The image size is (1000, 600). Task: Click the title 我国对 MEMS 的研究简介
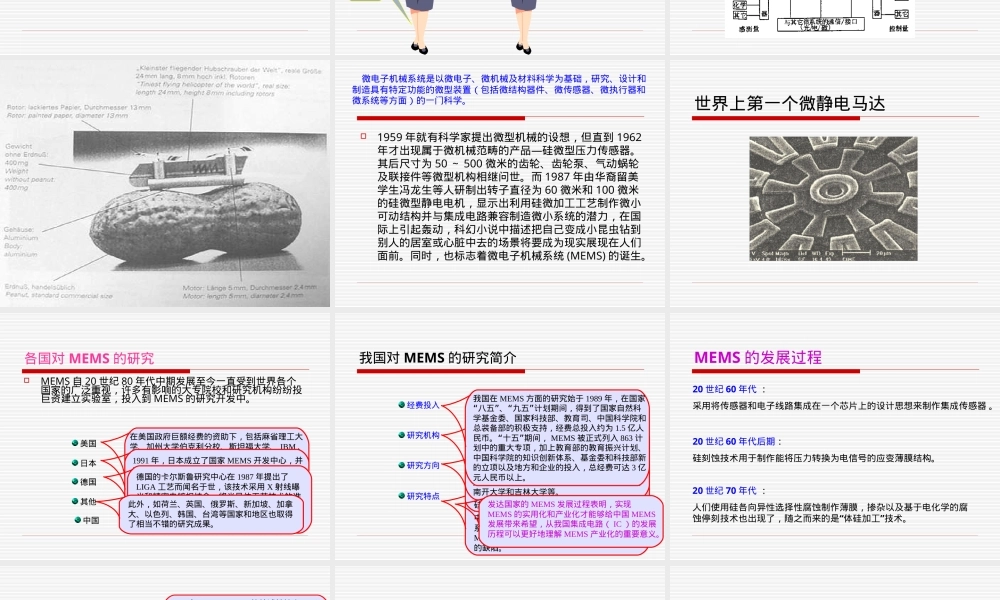(x=438, y=358)
